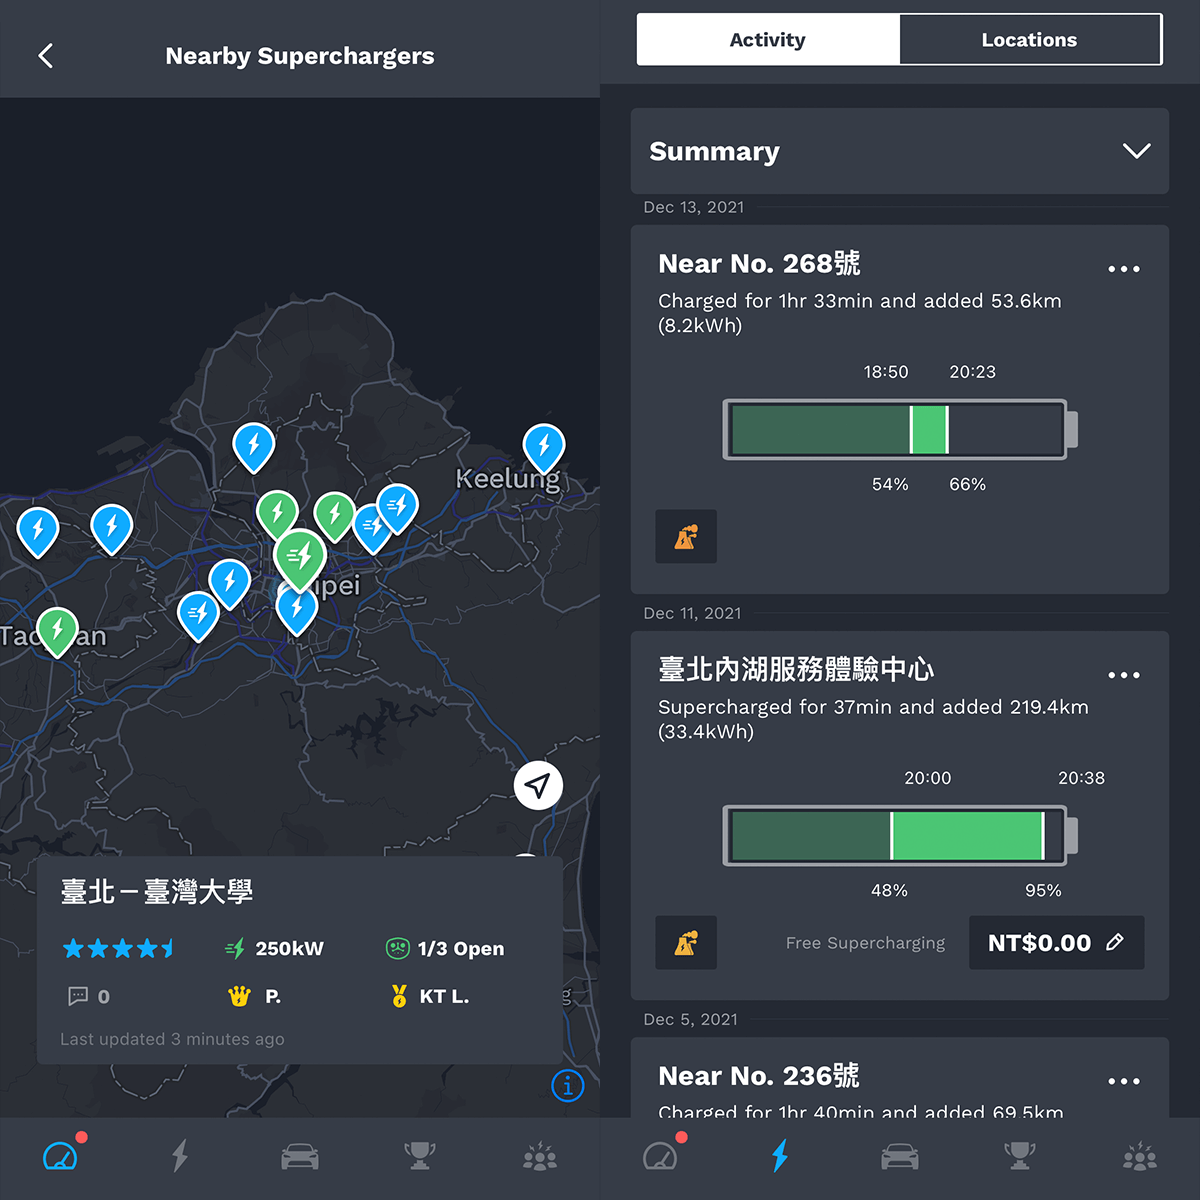Tap the '20:38' charge end time

pyautogui.click(x=1082, y=778)
